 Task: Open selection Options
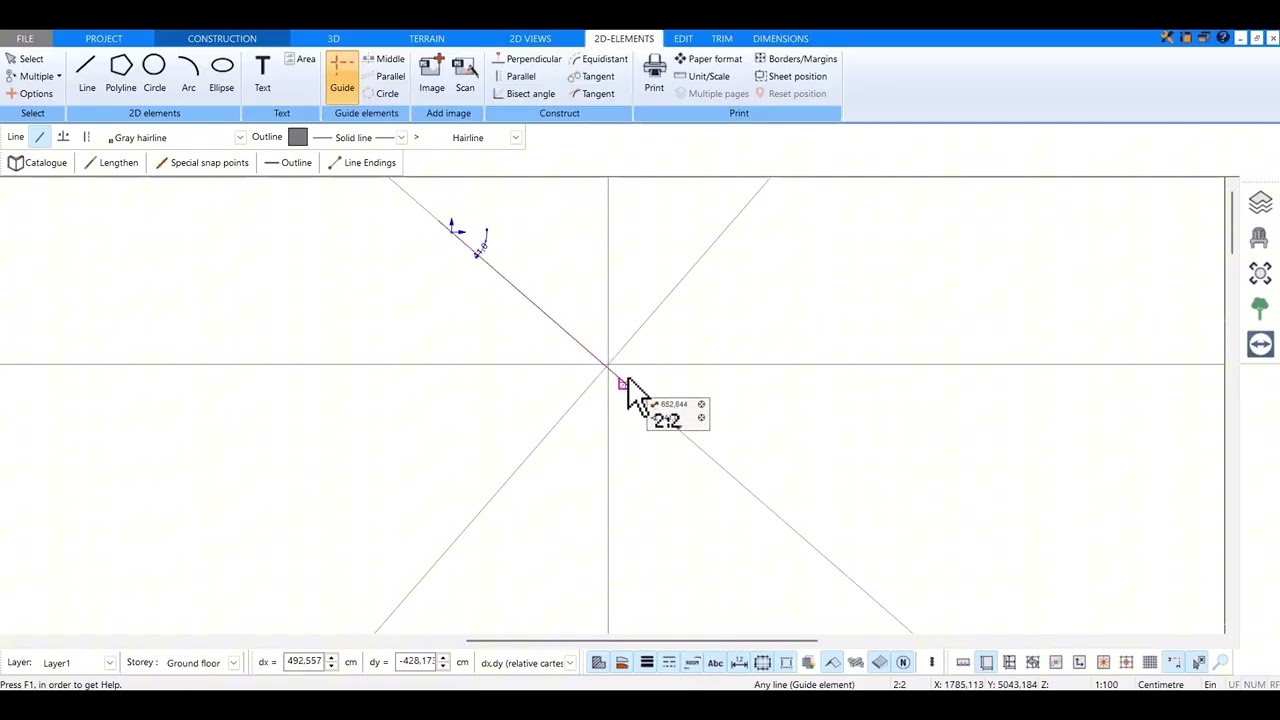(x=28, y=94)
